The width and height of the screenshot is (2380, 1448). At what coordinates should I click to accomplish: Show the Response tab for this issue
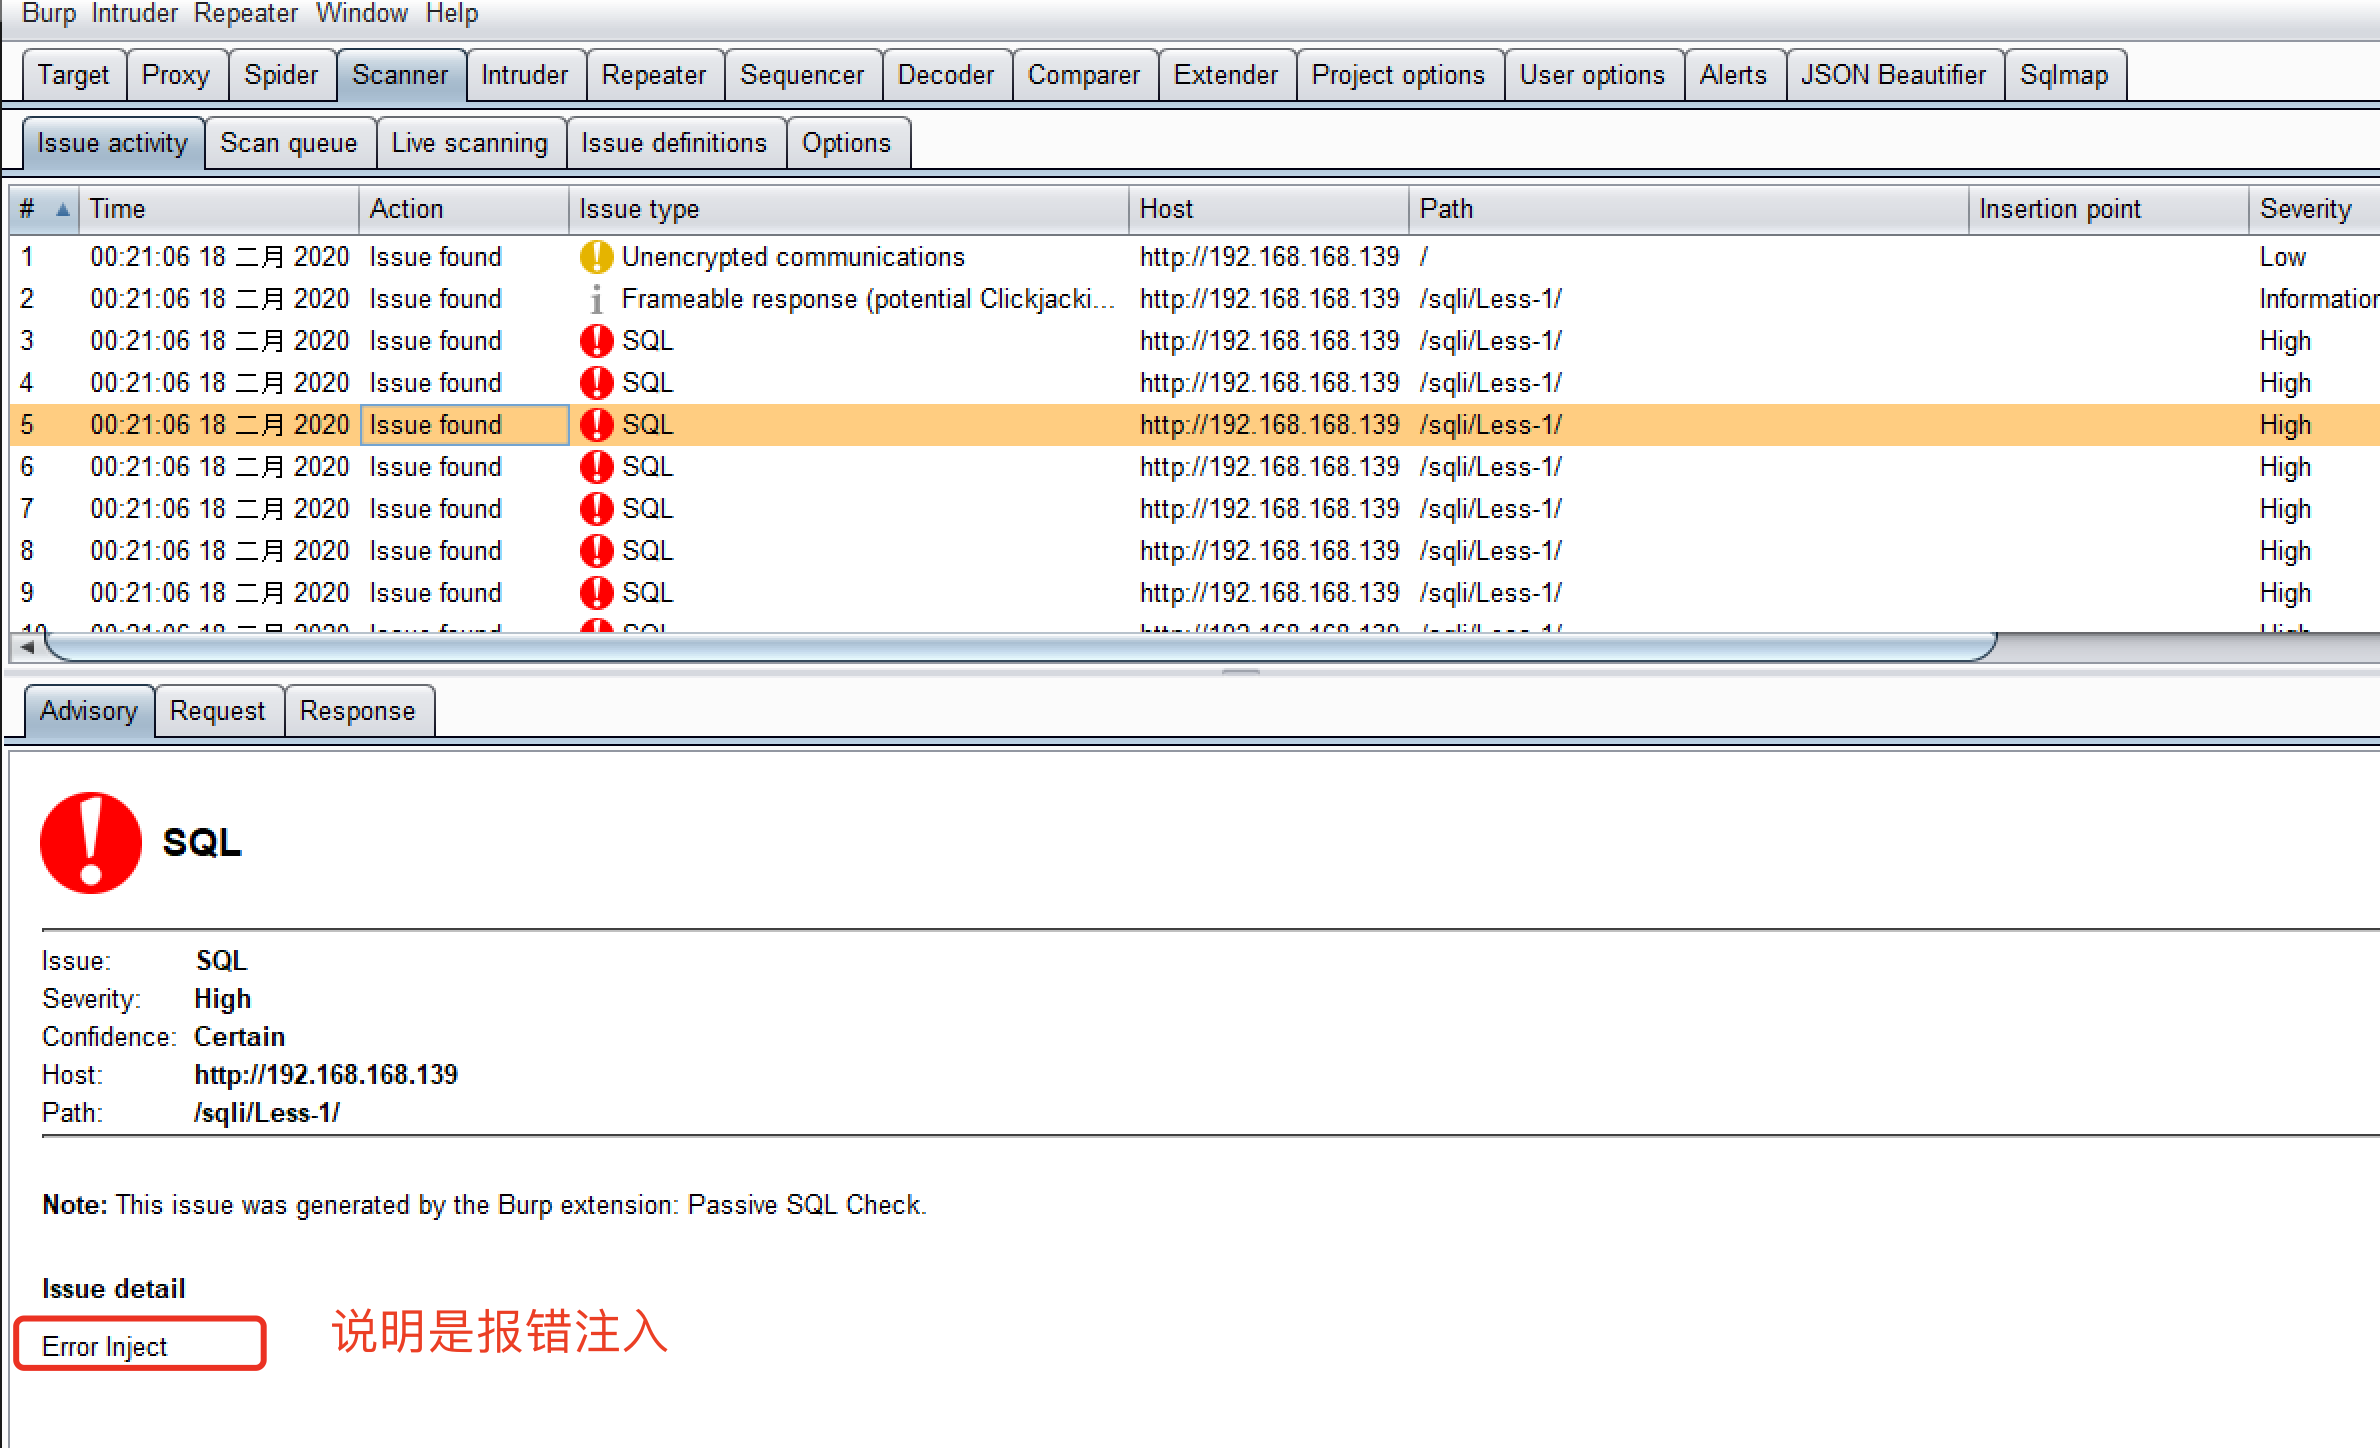(358, 711)
